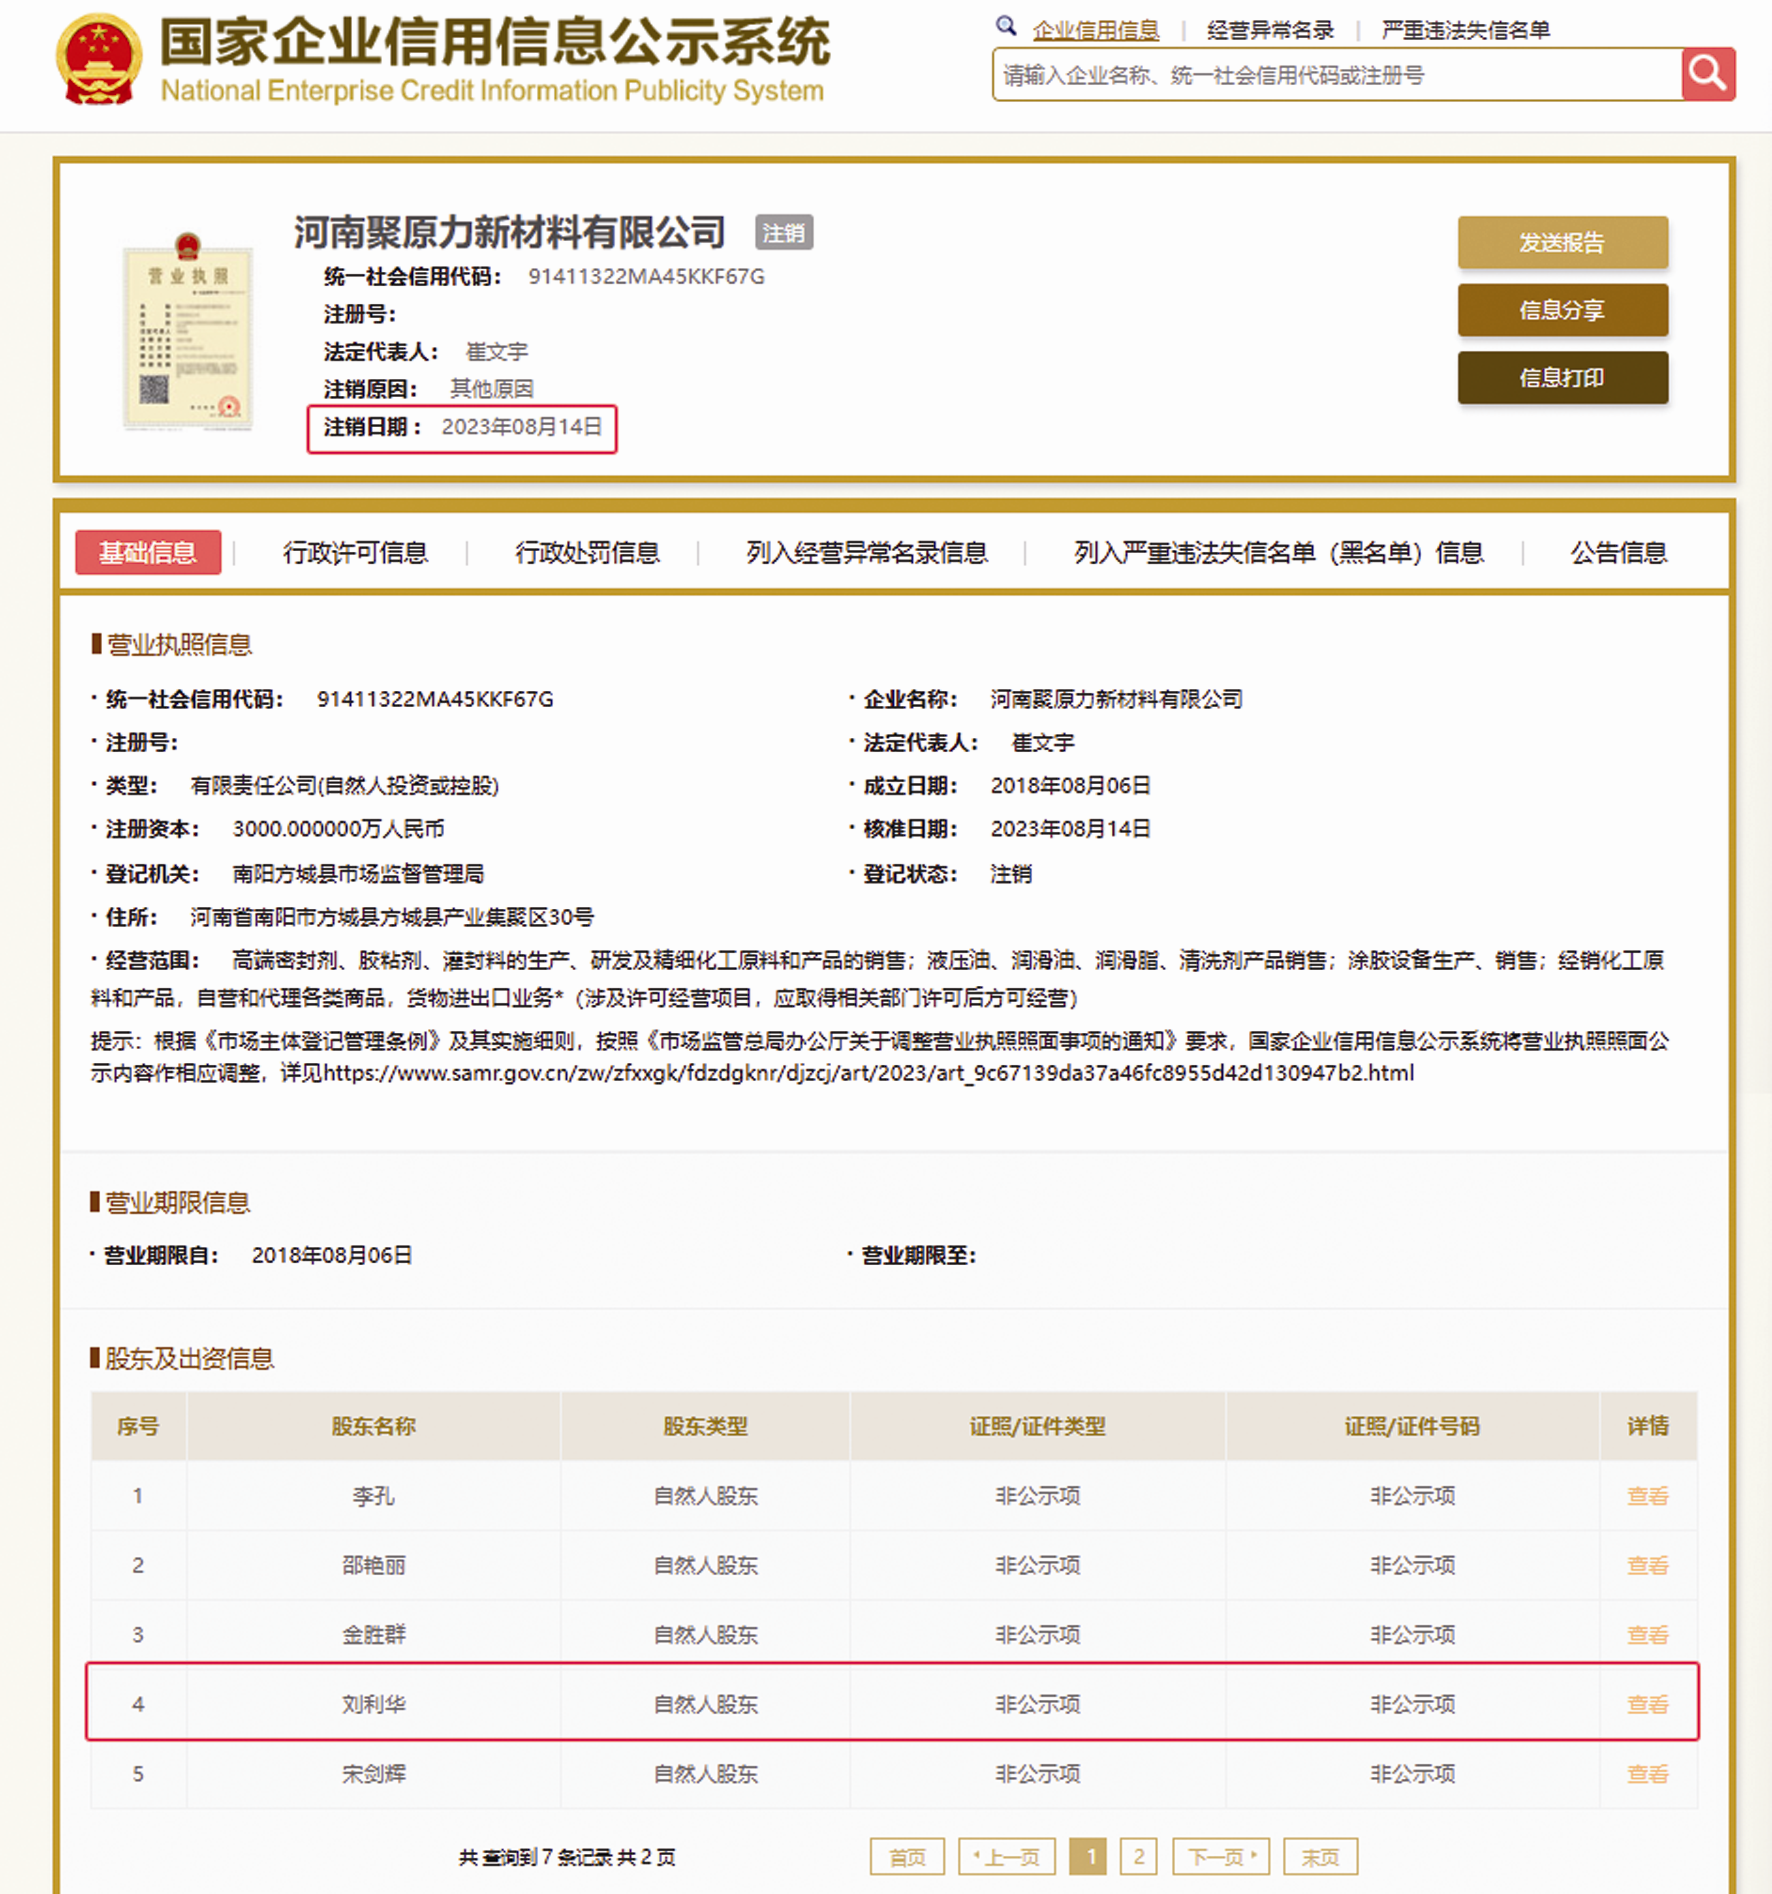Screen dimensions: 1772x1894
Task: View details for shareholder 宋剑辉
Action: [1646, 1774]
